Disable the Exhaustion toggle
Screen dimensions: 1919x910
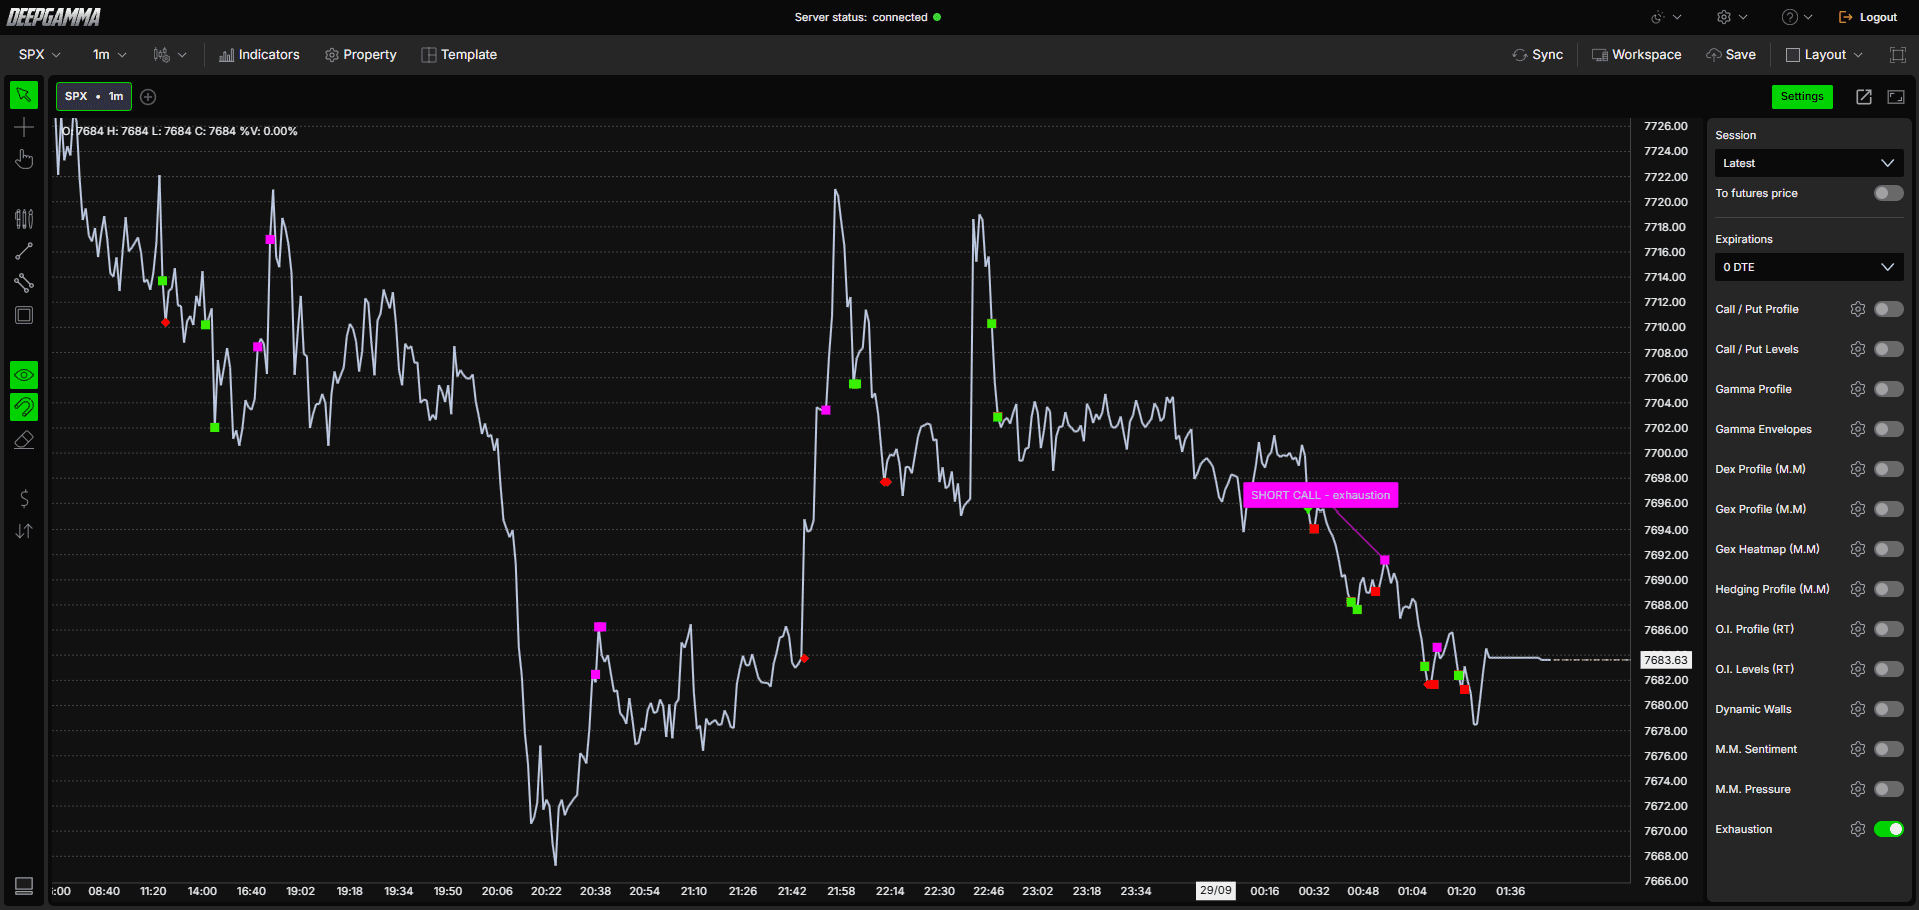click(1889, 829)
